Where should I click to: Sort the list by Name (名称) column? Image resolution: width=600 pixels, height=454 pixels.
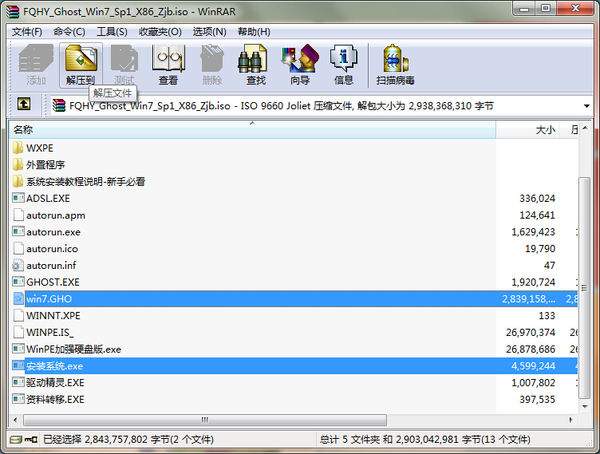(200, 129)
